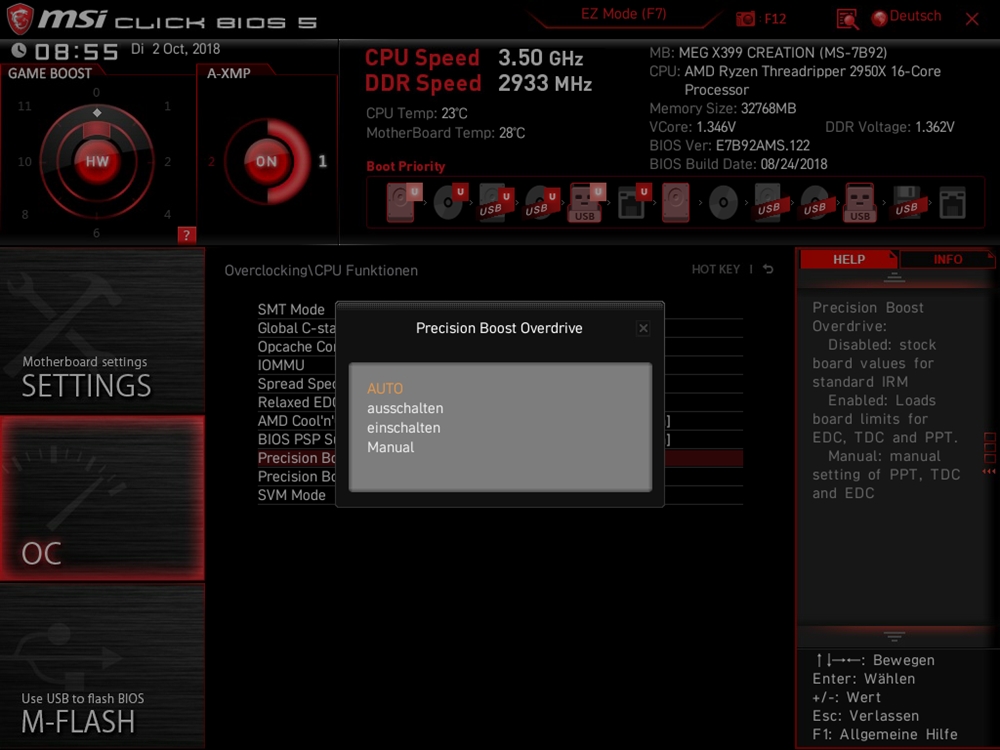Select the Manual option

tap(390, 448)
